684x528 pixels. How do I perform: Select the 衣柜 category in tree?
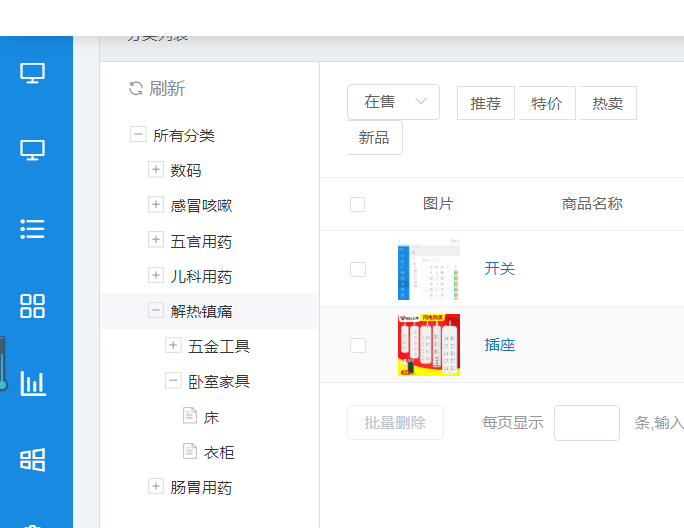(x=219, y=452)
